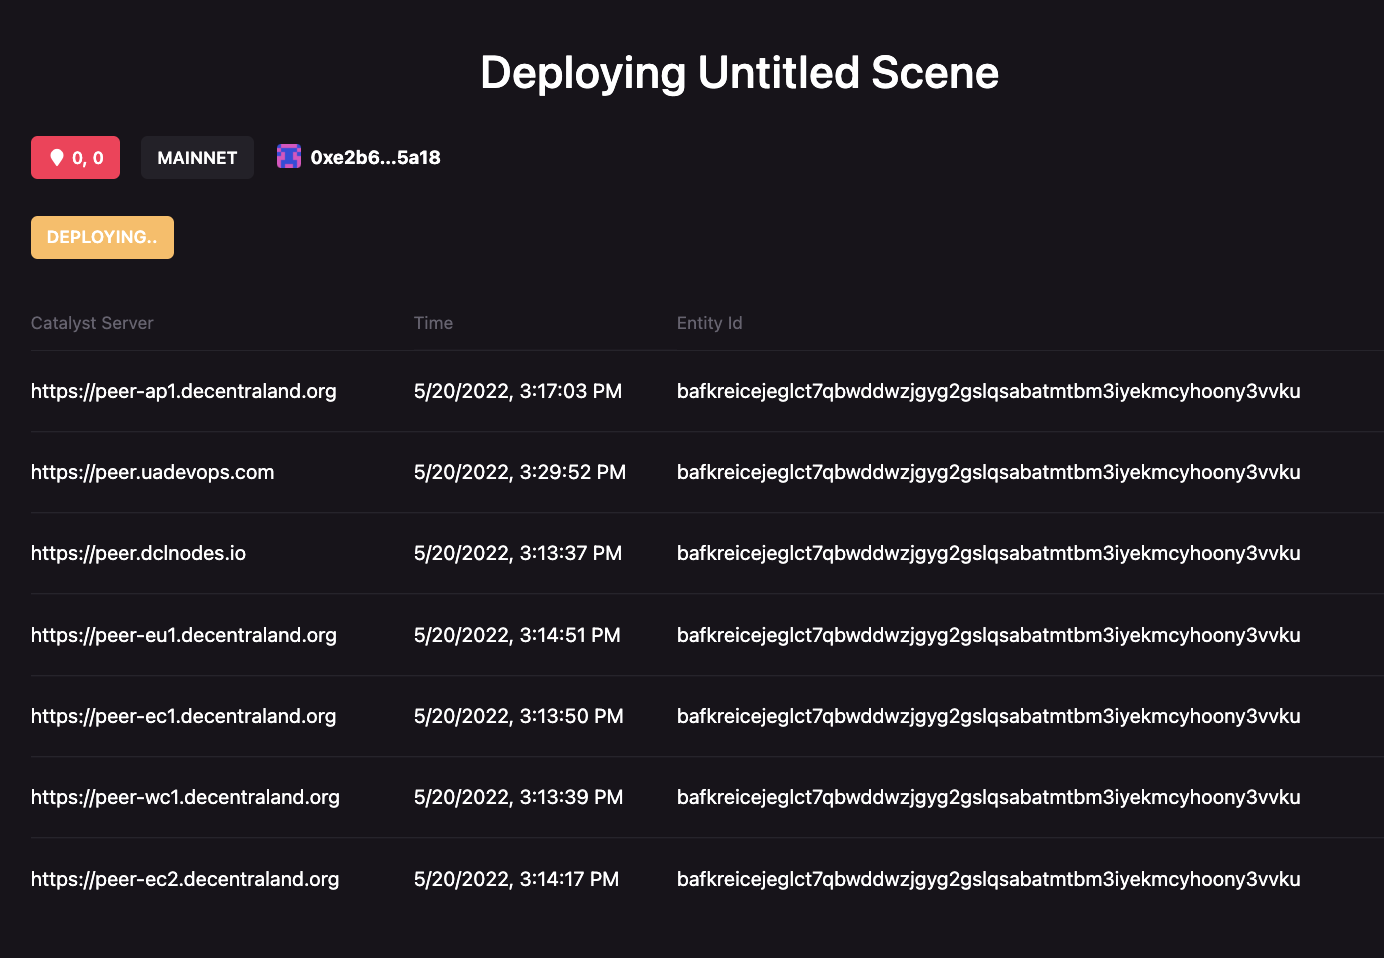Click the location pin icon

click(58, 157)
